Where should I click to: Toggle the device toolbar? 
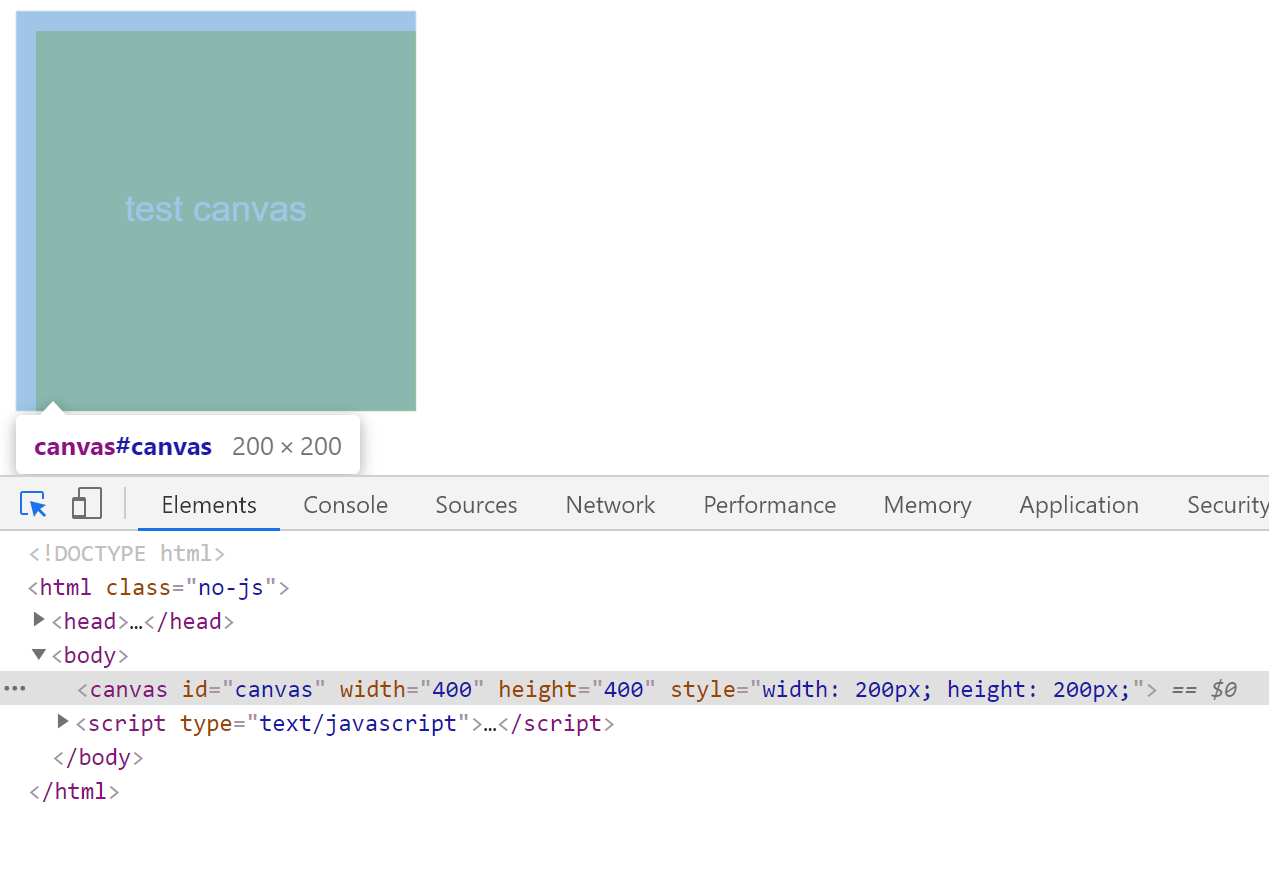click(x=86, y=504)
